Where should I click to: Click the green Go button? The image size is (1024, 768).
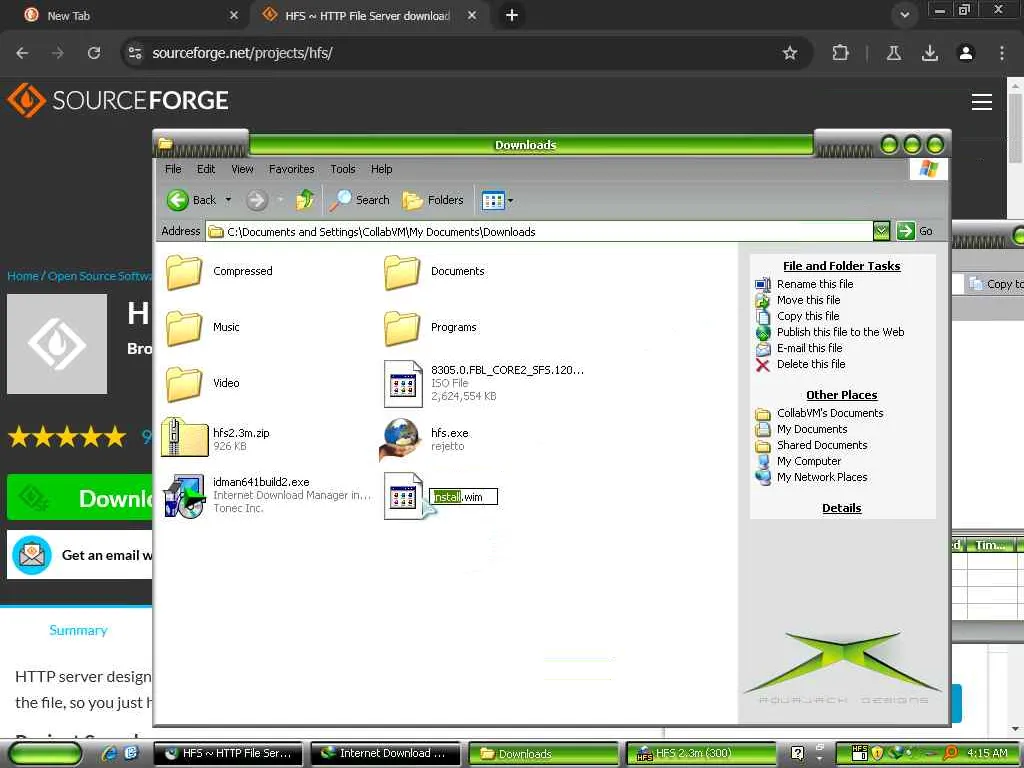pos(915,231)
